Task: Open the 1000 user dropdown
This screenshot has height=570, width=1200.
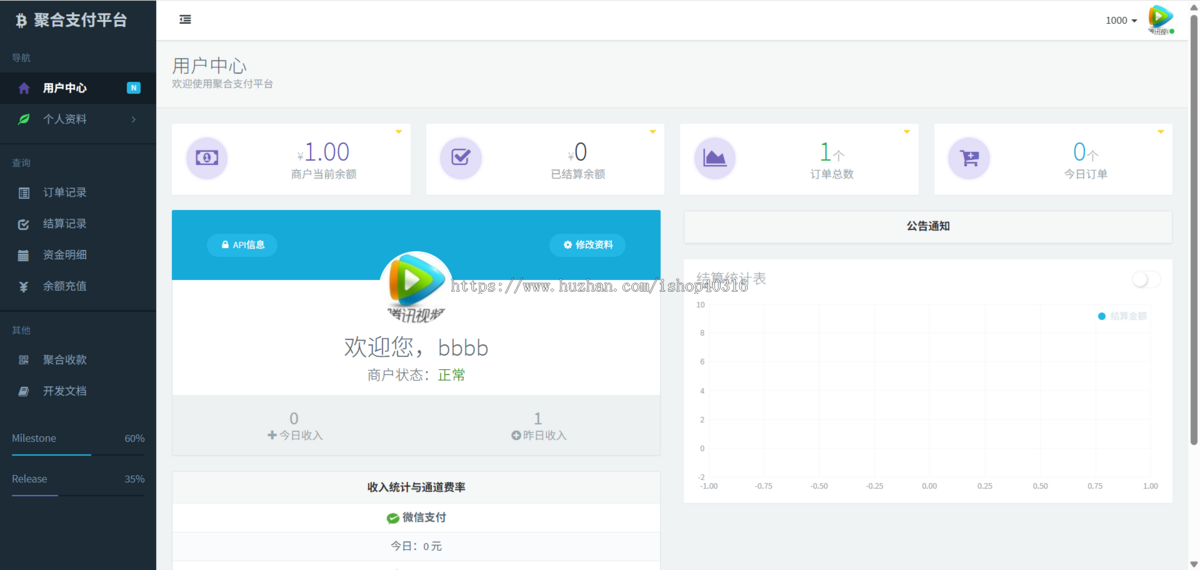Action: click(1121, 20)
